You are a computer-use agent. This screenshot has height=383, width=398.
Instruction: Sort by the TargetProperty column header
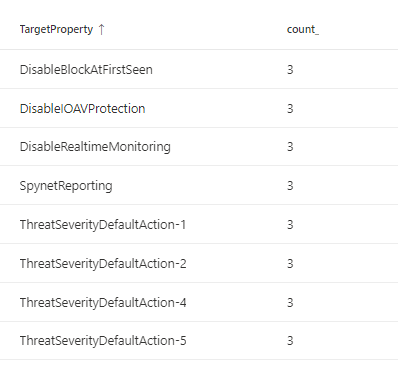point(56,29)
